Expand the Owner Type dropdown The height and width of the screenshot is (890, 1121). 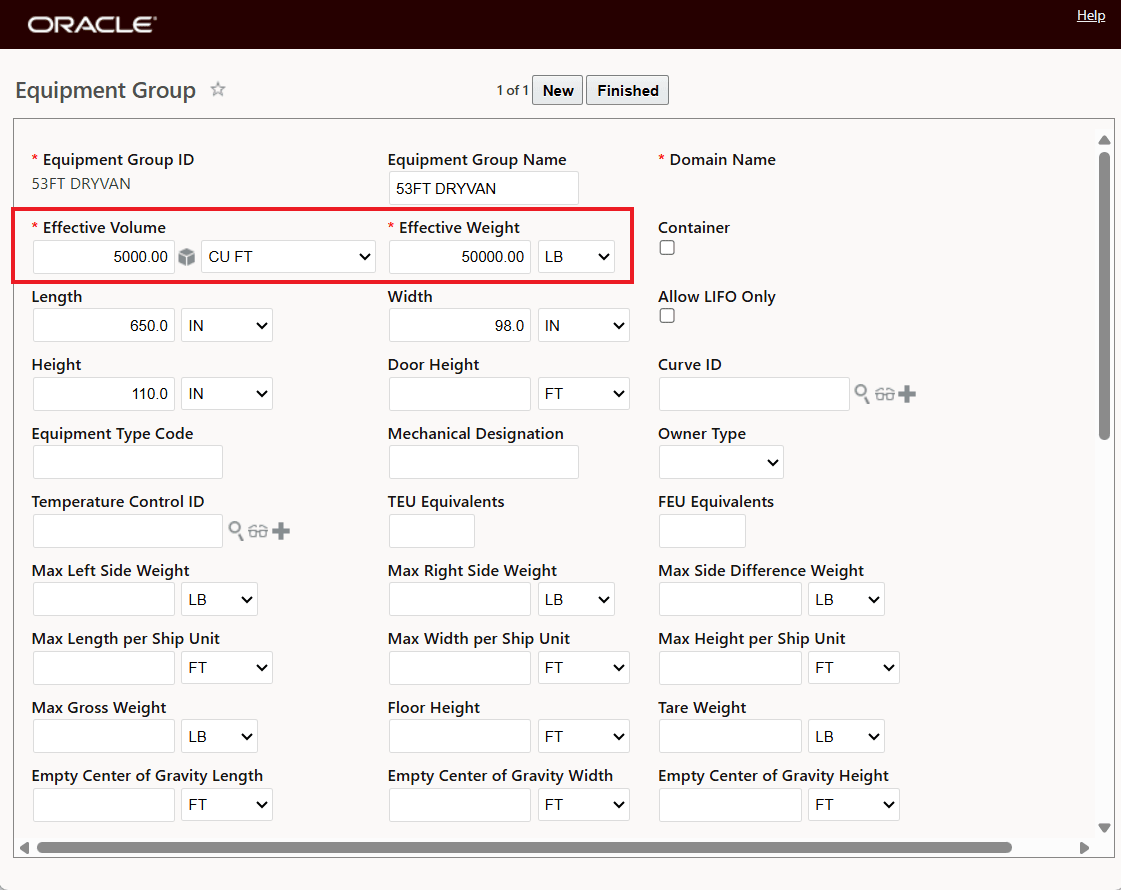point(721,463)
